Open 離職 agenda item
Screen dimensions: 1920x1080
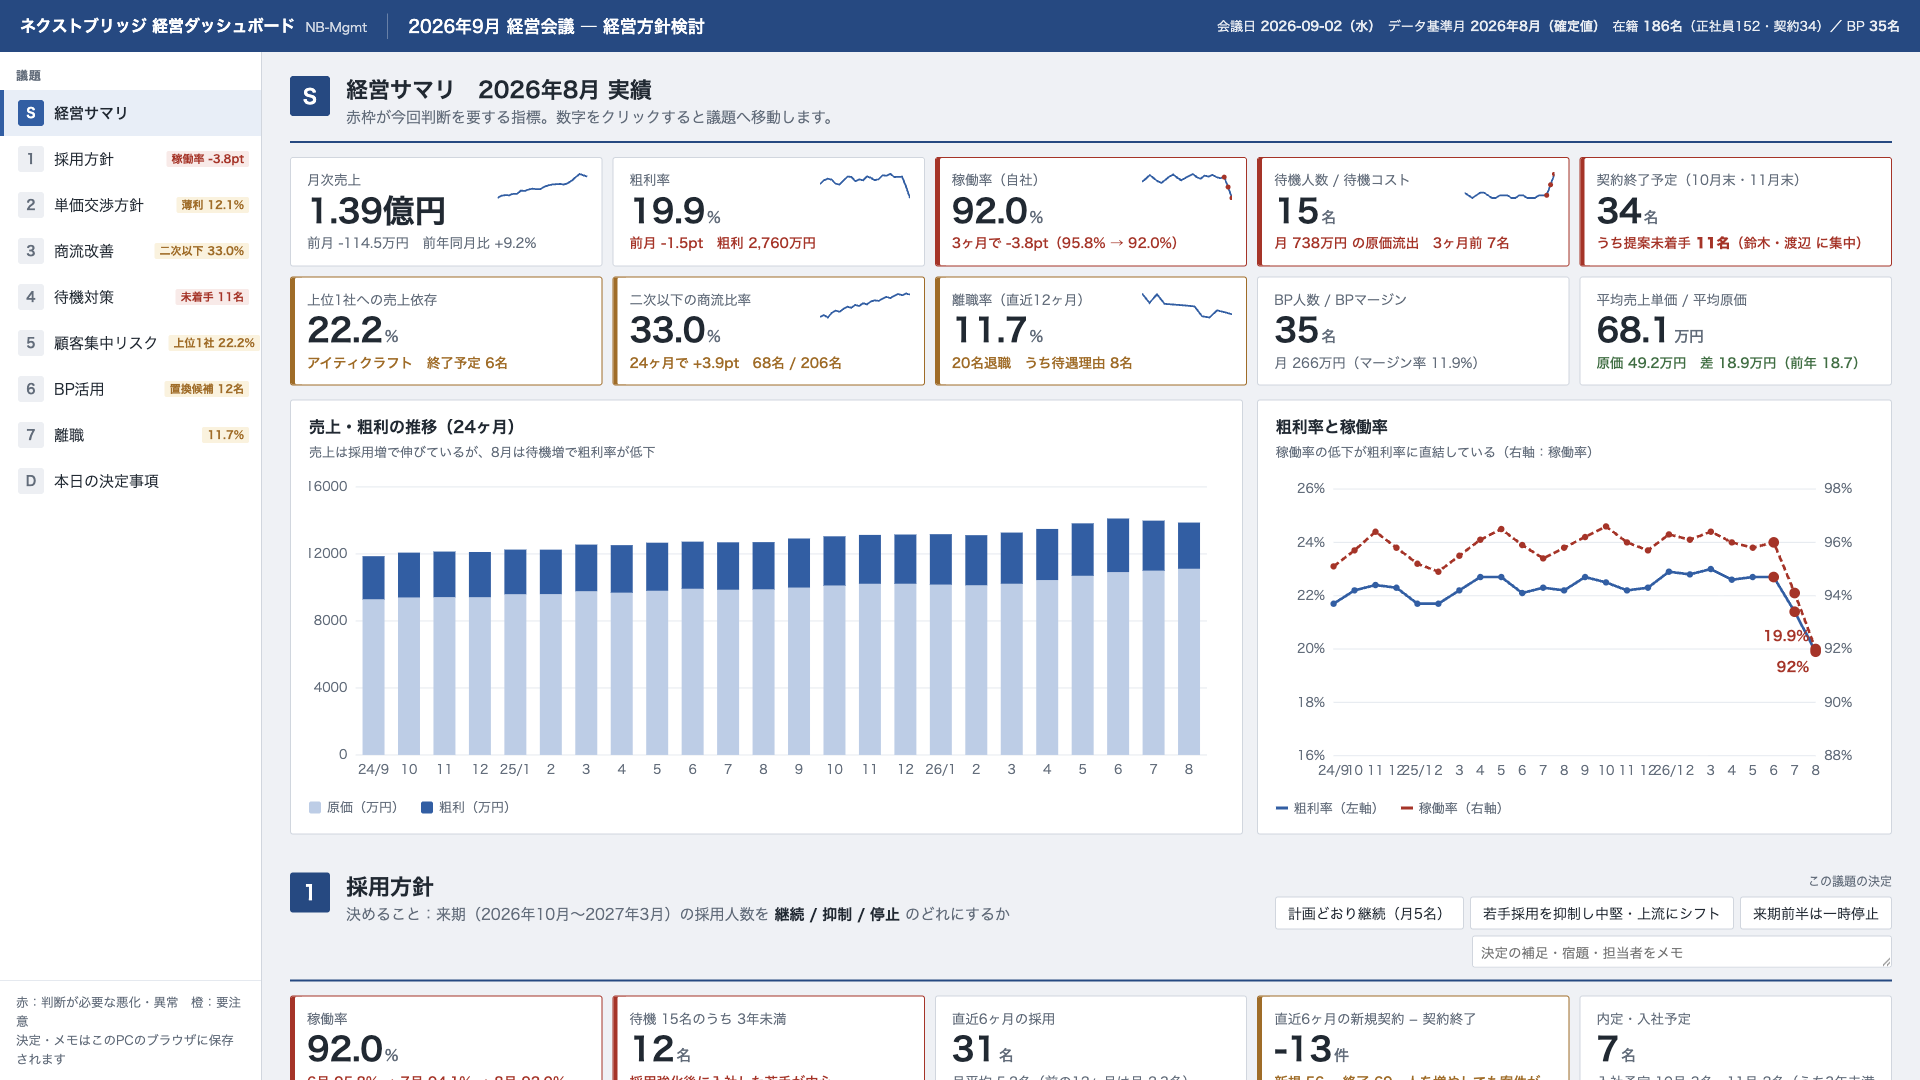[x=131, y=435]
